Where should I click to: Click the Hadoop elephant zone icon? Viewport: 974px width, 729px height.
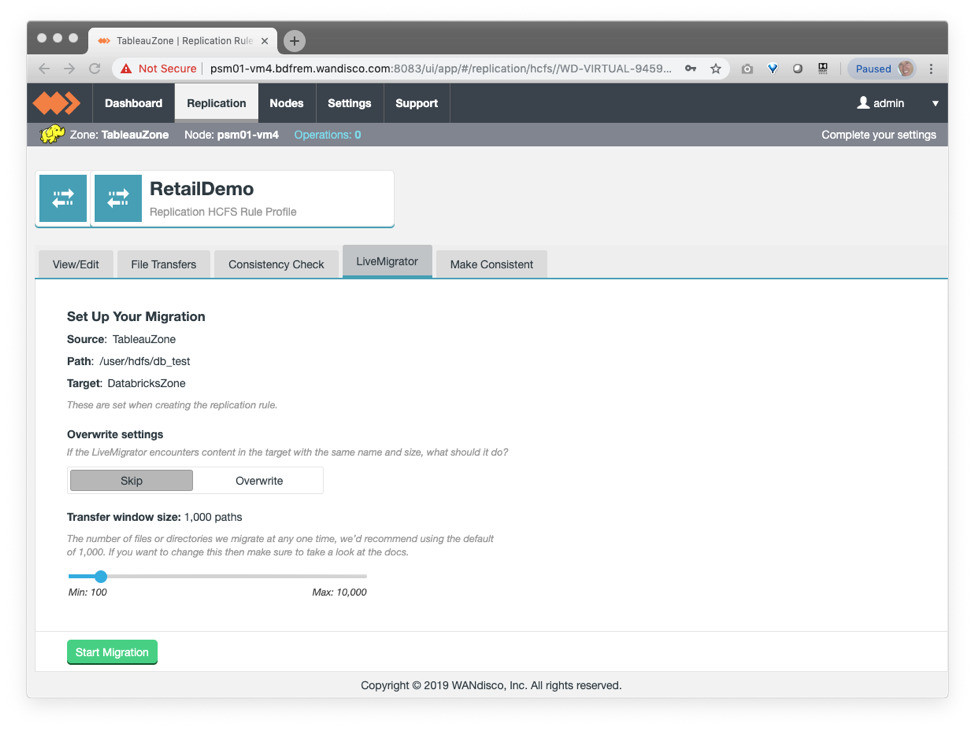52,135
